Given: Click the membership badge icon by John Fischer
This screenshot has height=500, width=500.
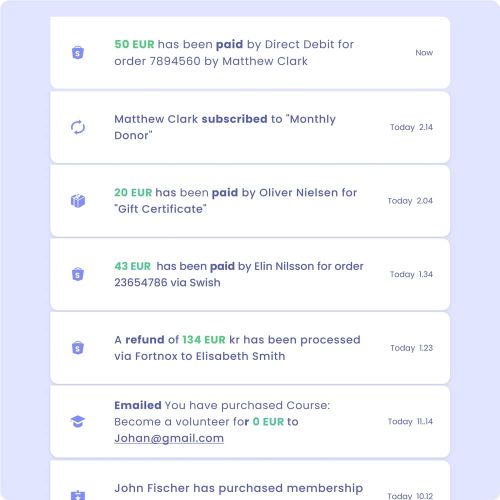Looking at the screenshot, I should [x=78, y=495].
